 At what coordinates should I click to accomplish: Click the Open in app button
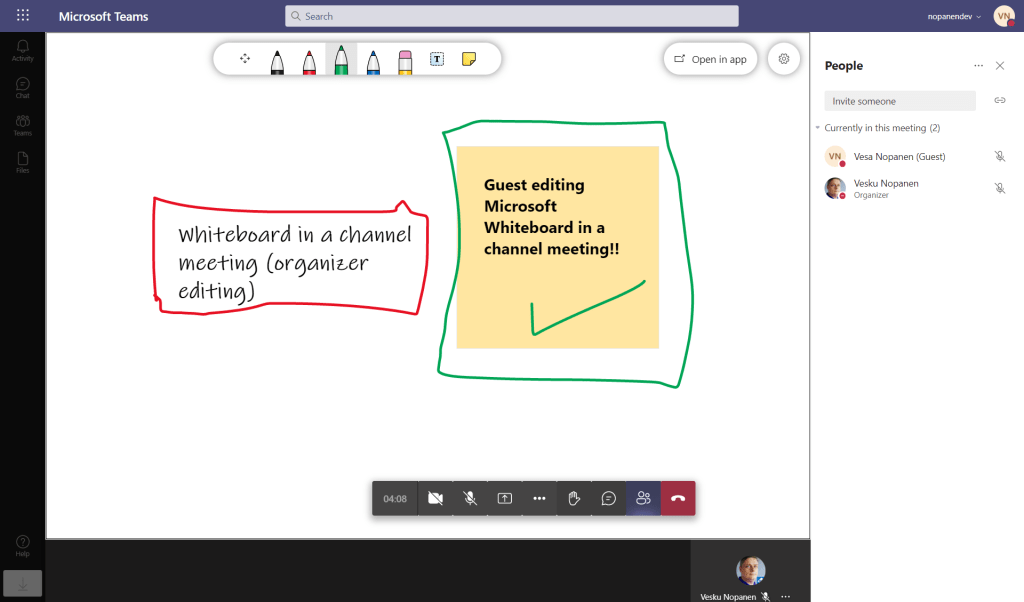(710, 59)
